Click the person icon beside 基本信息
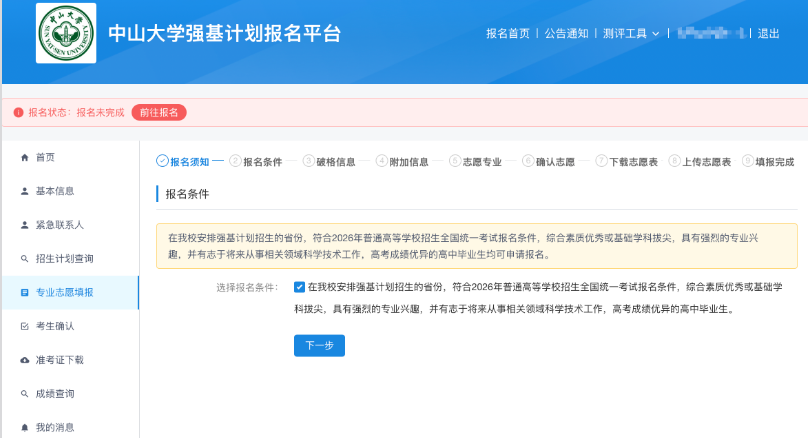This screenshot has width=808, height=438. [25, 191]
